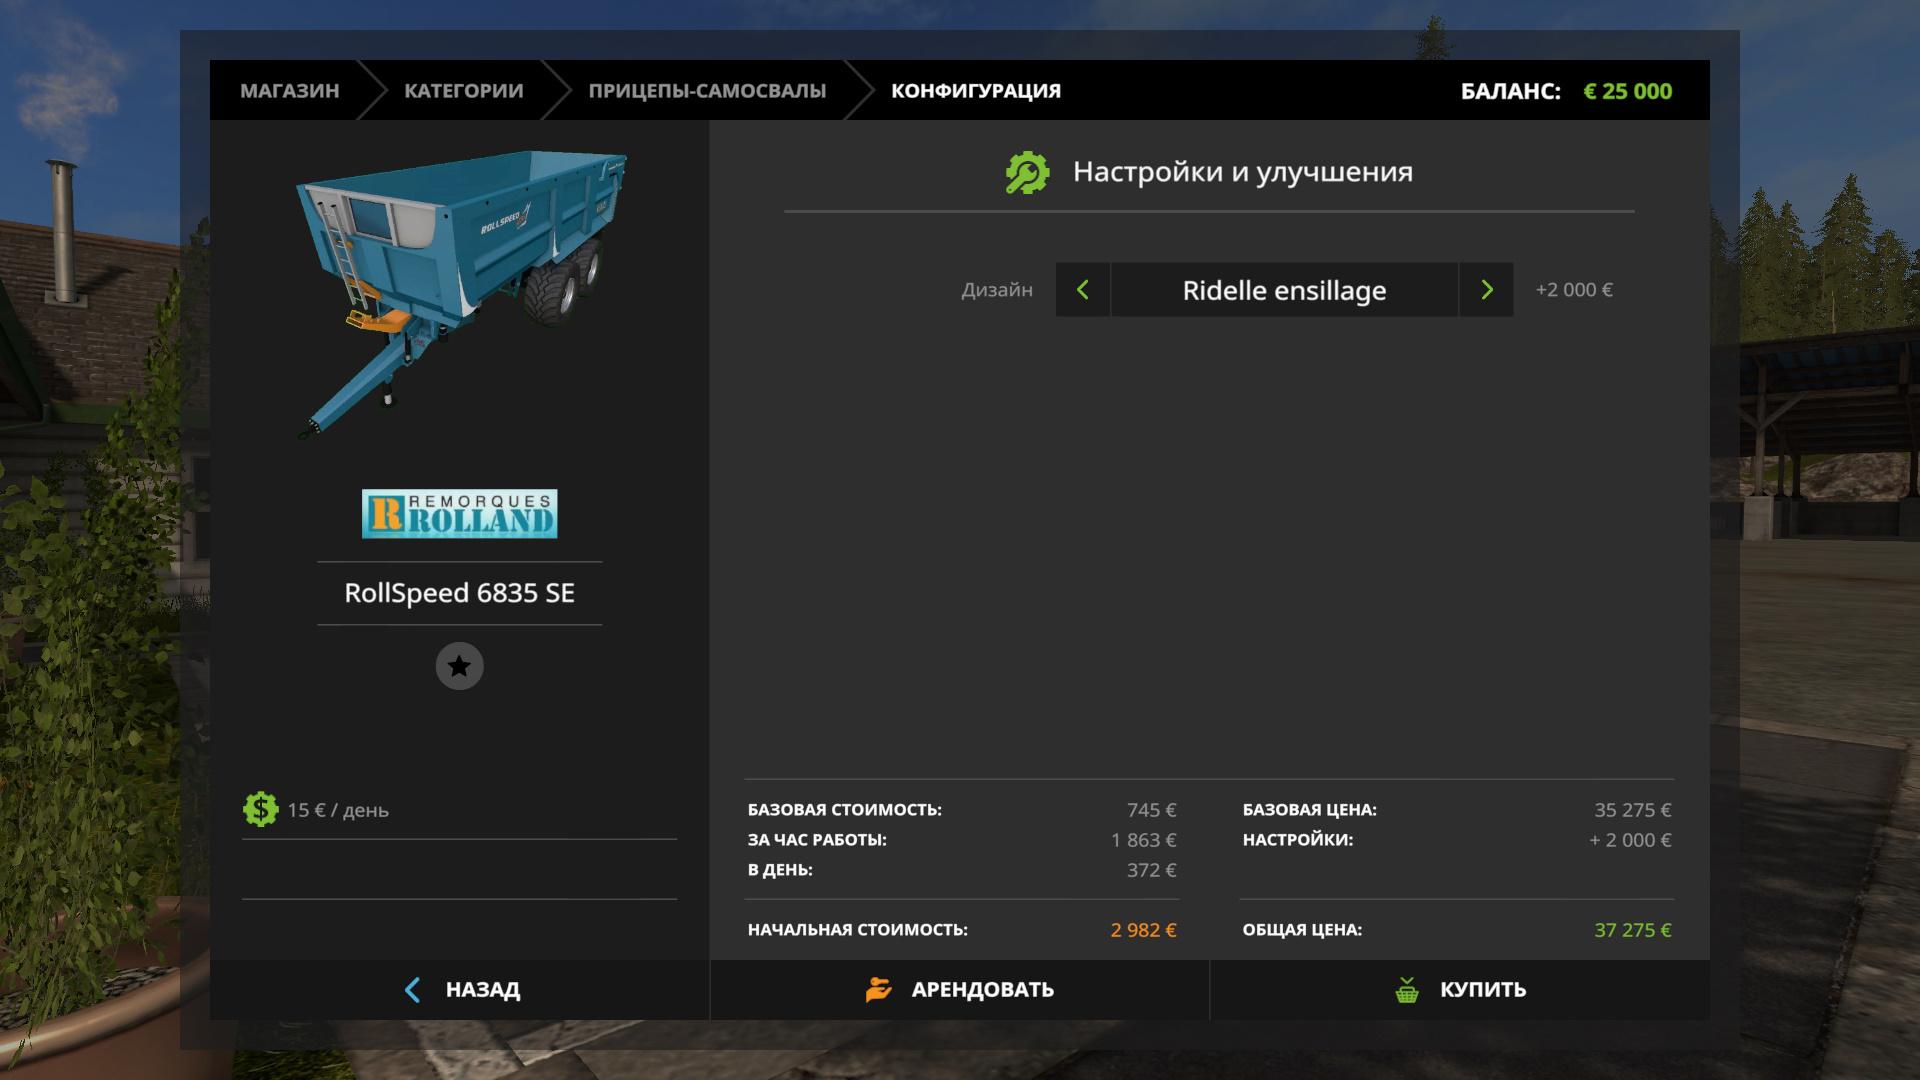The image size is (1920, 1080).
Task: Select the Конфигурация breadcrumb tab
Action: tap(975, 91)
